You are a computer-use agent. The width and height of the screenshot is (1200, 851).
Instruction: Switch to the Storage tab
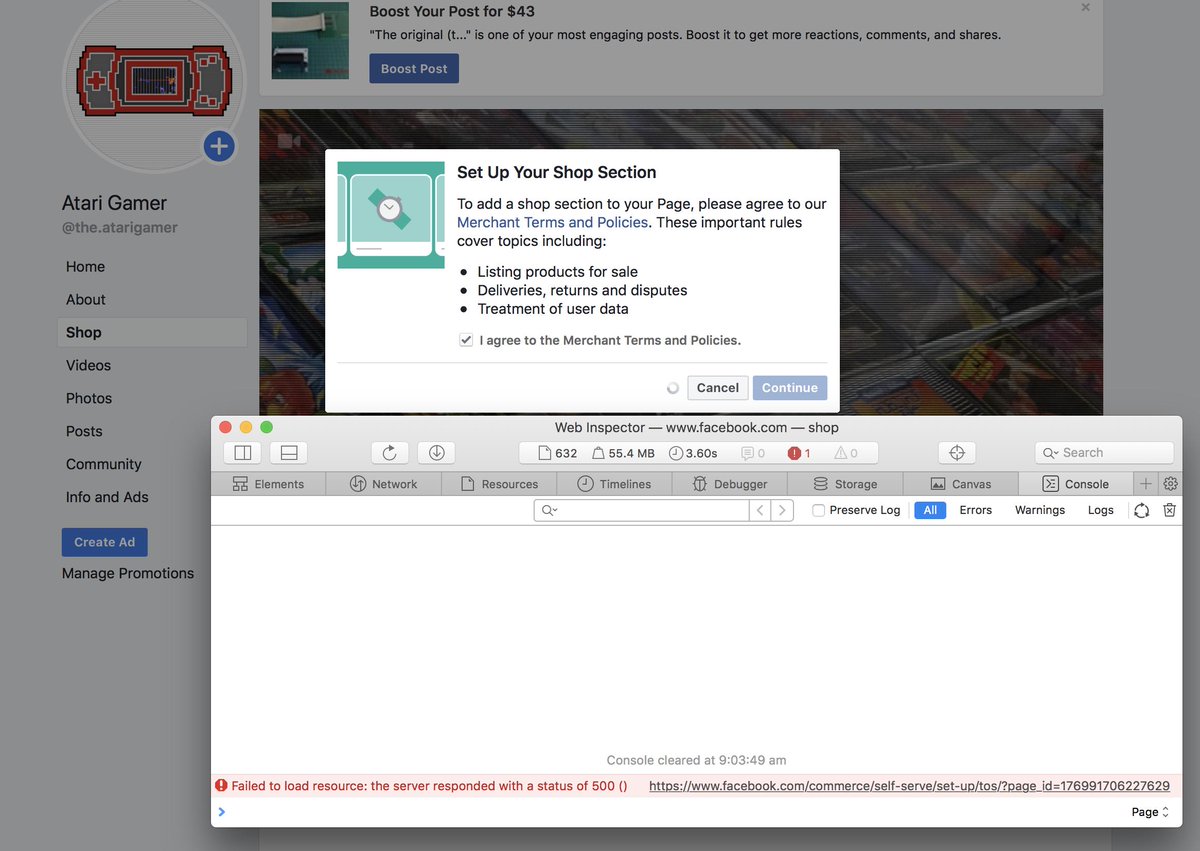(845, 484)
